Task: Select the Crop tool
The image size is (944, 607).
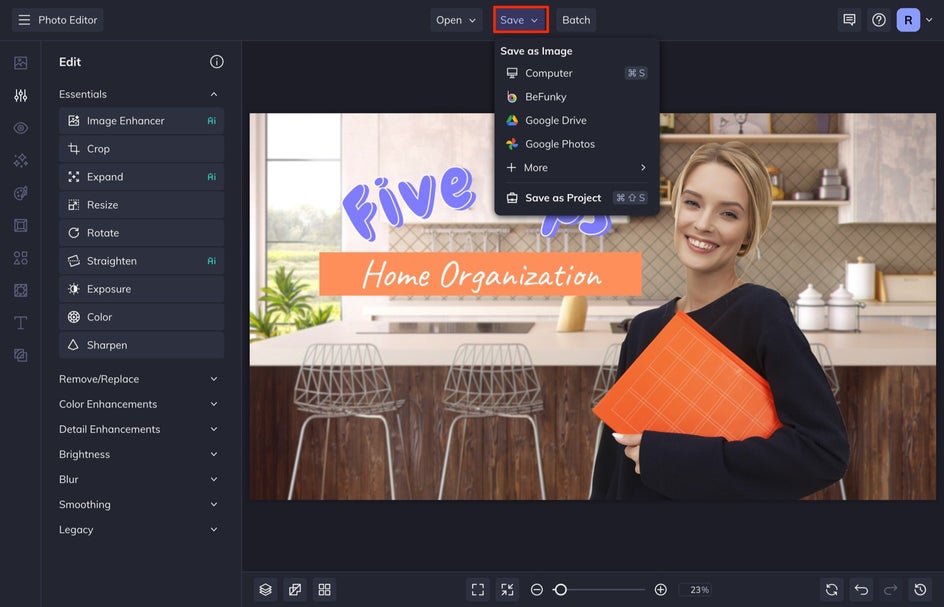Action: click(x=141, y=149)
